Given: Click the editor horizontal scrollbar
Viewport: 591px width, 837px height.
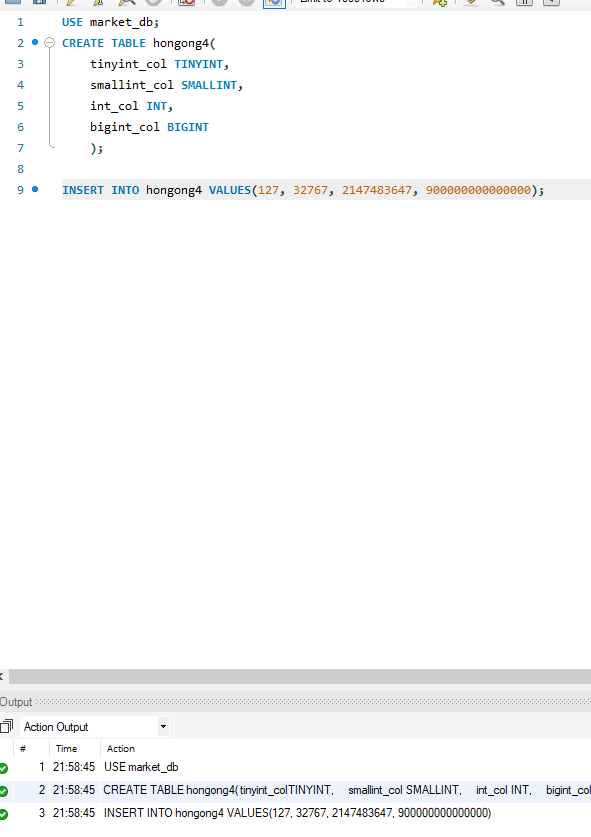Looking at the screenshot, I should [300, 676].
